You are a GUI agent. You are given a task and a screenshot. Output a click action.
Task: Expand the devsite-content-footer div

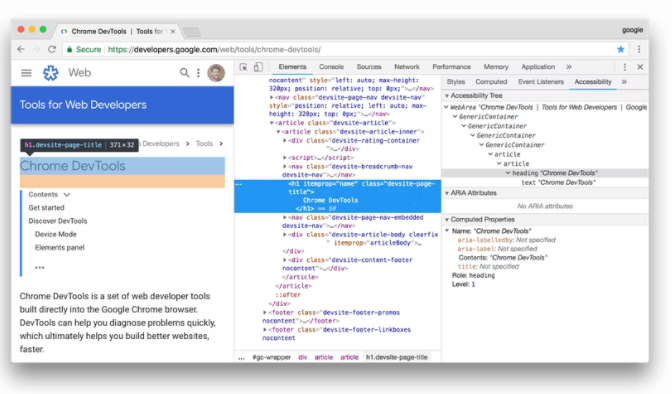tap(285, 260)
